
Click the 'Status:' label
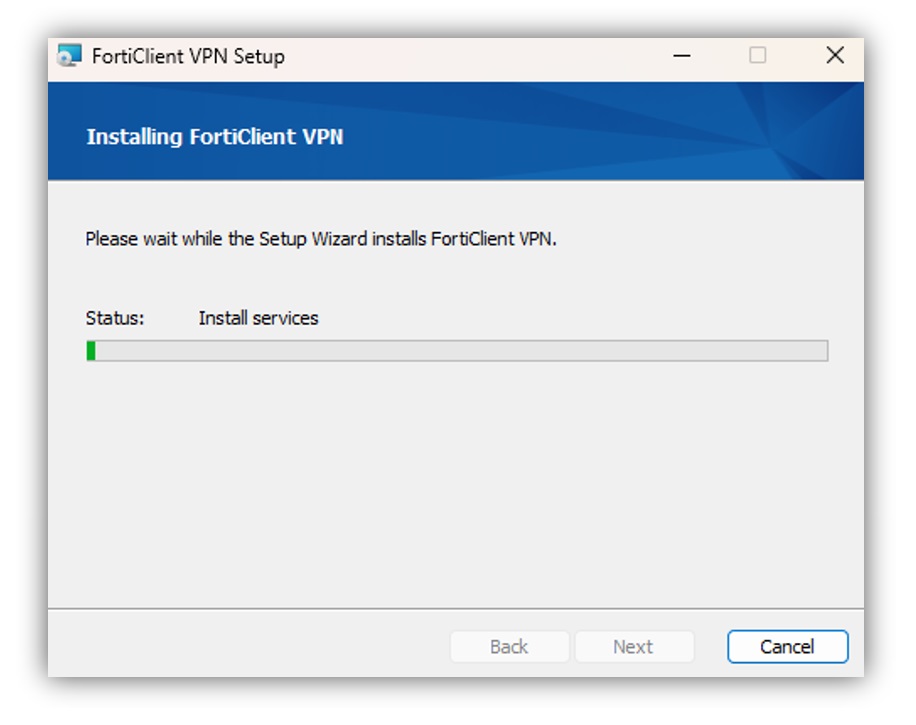114,318
